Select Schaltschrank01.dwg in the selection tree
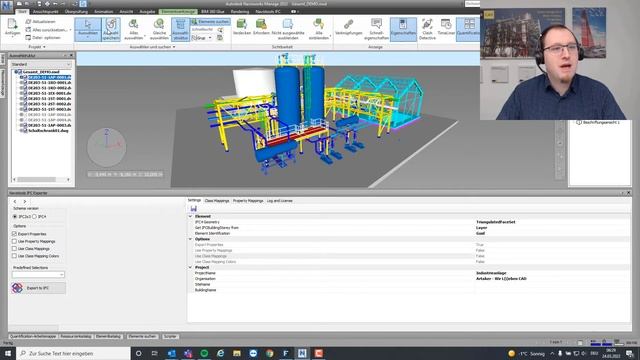The width and height of the screenshot is (640, 360). pyautogui.click(x=48, y=131)
